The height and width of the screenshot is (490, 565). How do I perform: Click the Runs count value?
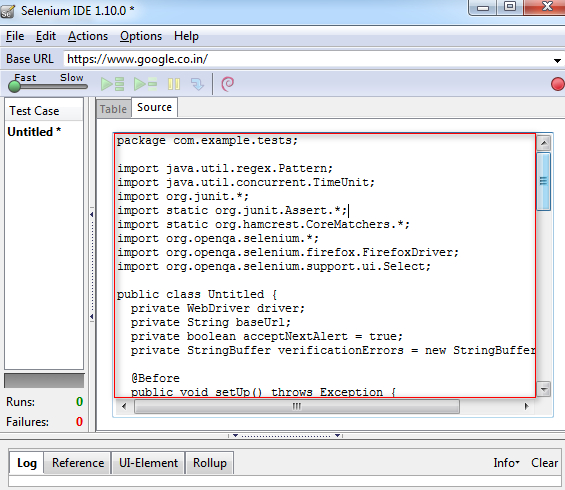click(x=79, y=402)
